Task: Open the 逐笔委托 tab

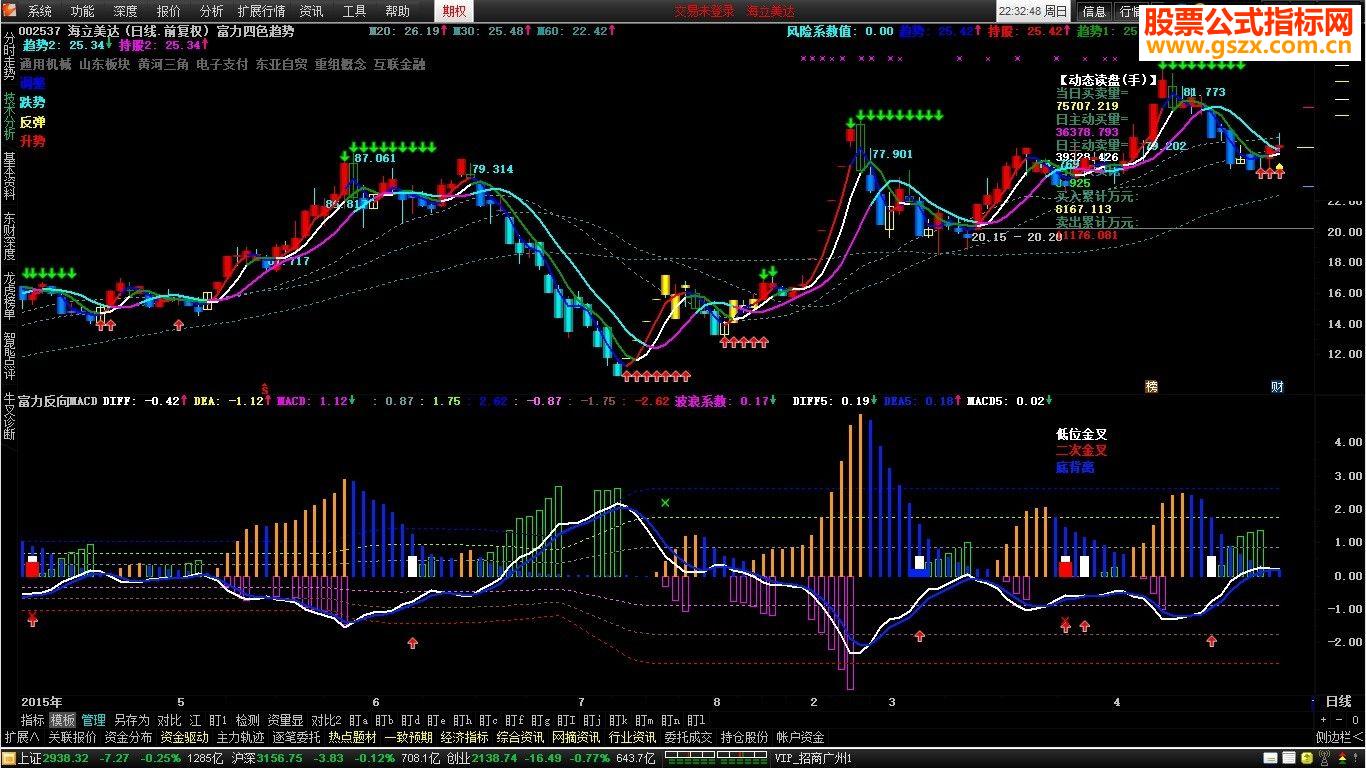Action: click(297, 737)
